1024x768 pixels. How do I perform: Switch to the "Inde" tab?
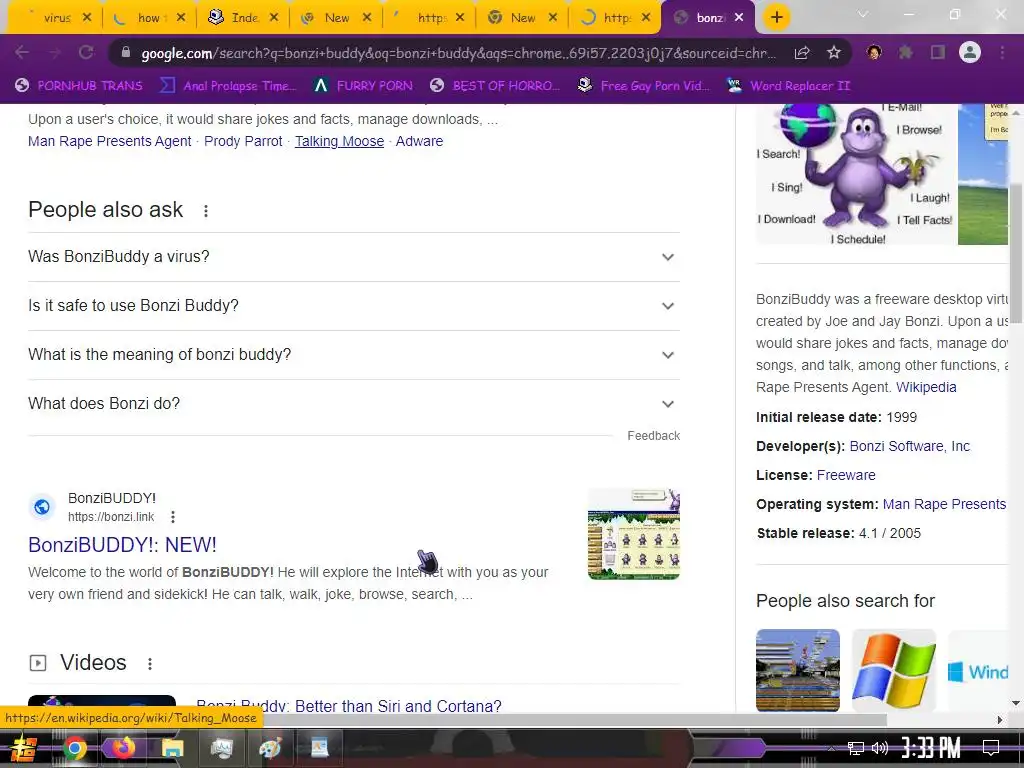[x=242, y=18]
